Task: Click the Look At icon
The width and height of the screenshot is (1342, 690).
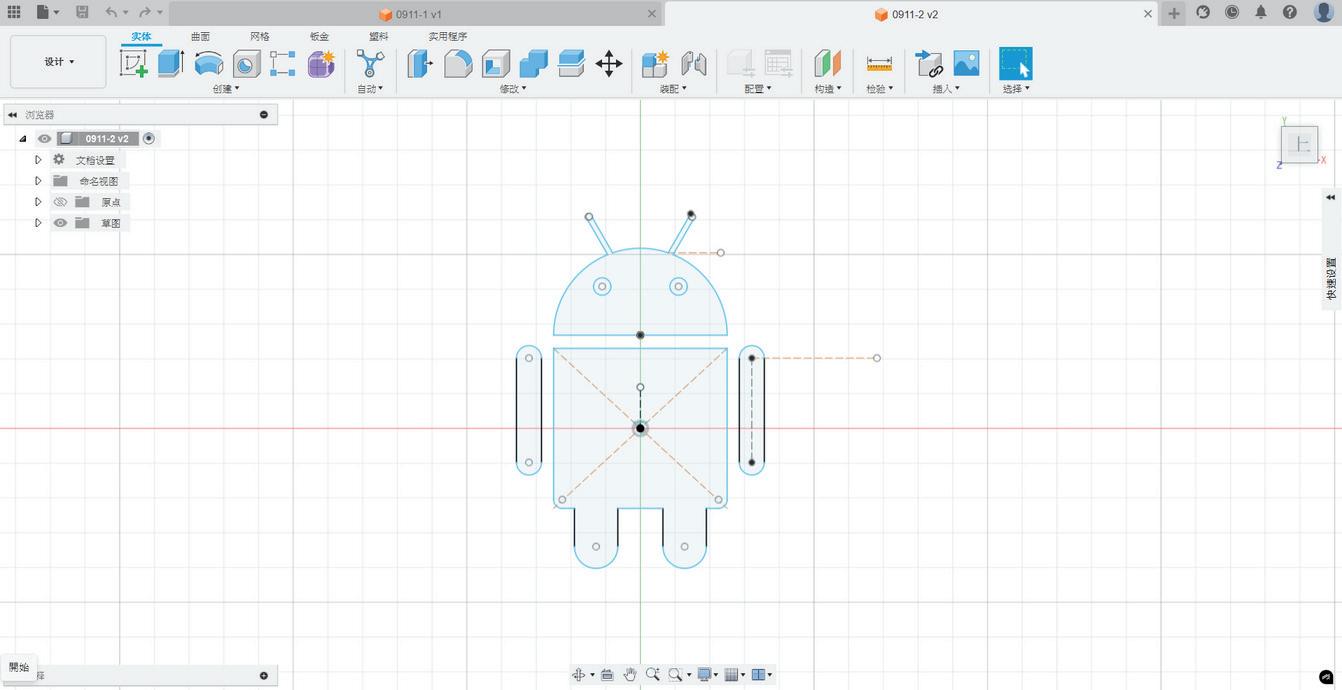Action: (607, 674)
